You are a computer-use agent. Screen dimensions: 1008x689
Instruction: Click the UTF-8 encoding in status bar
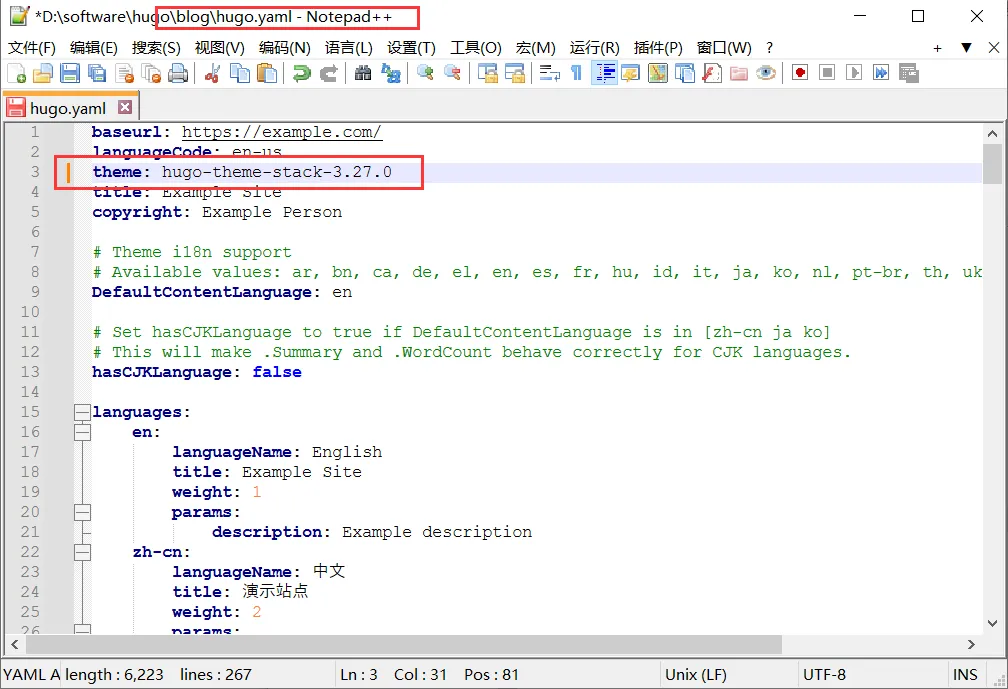tap(824, 675)
